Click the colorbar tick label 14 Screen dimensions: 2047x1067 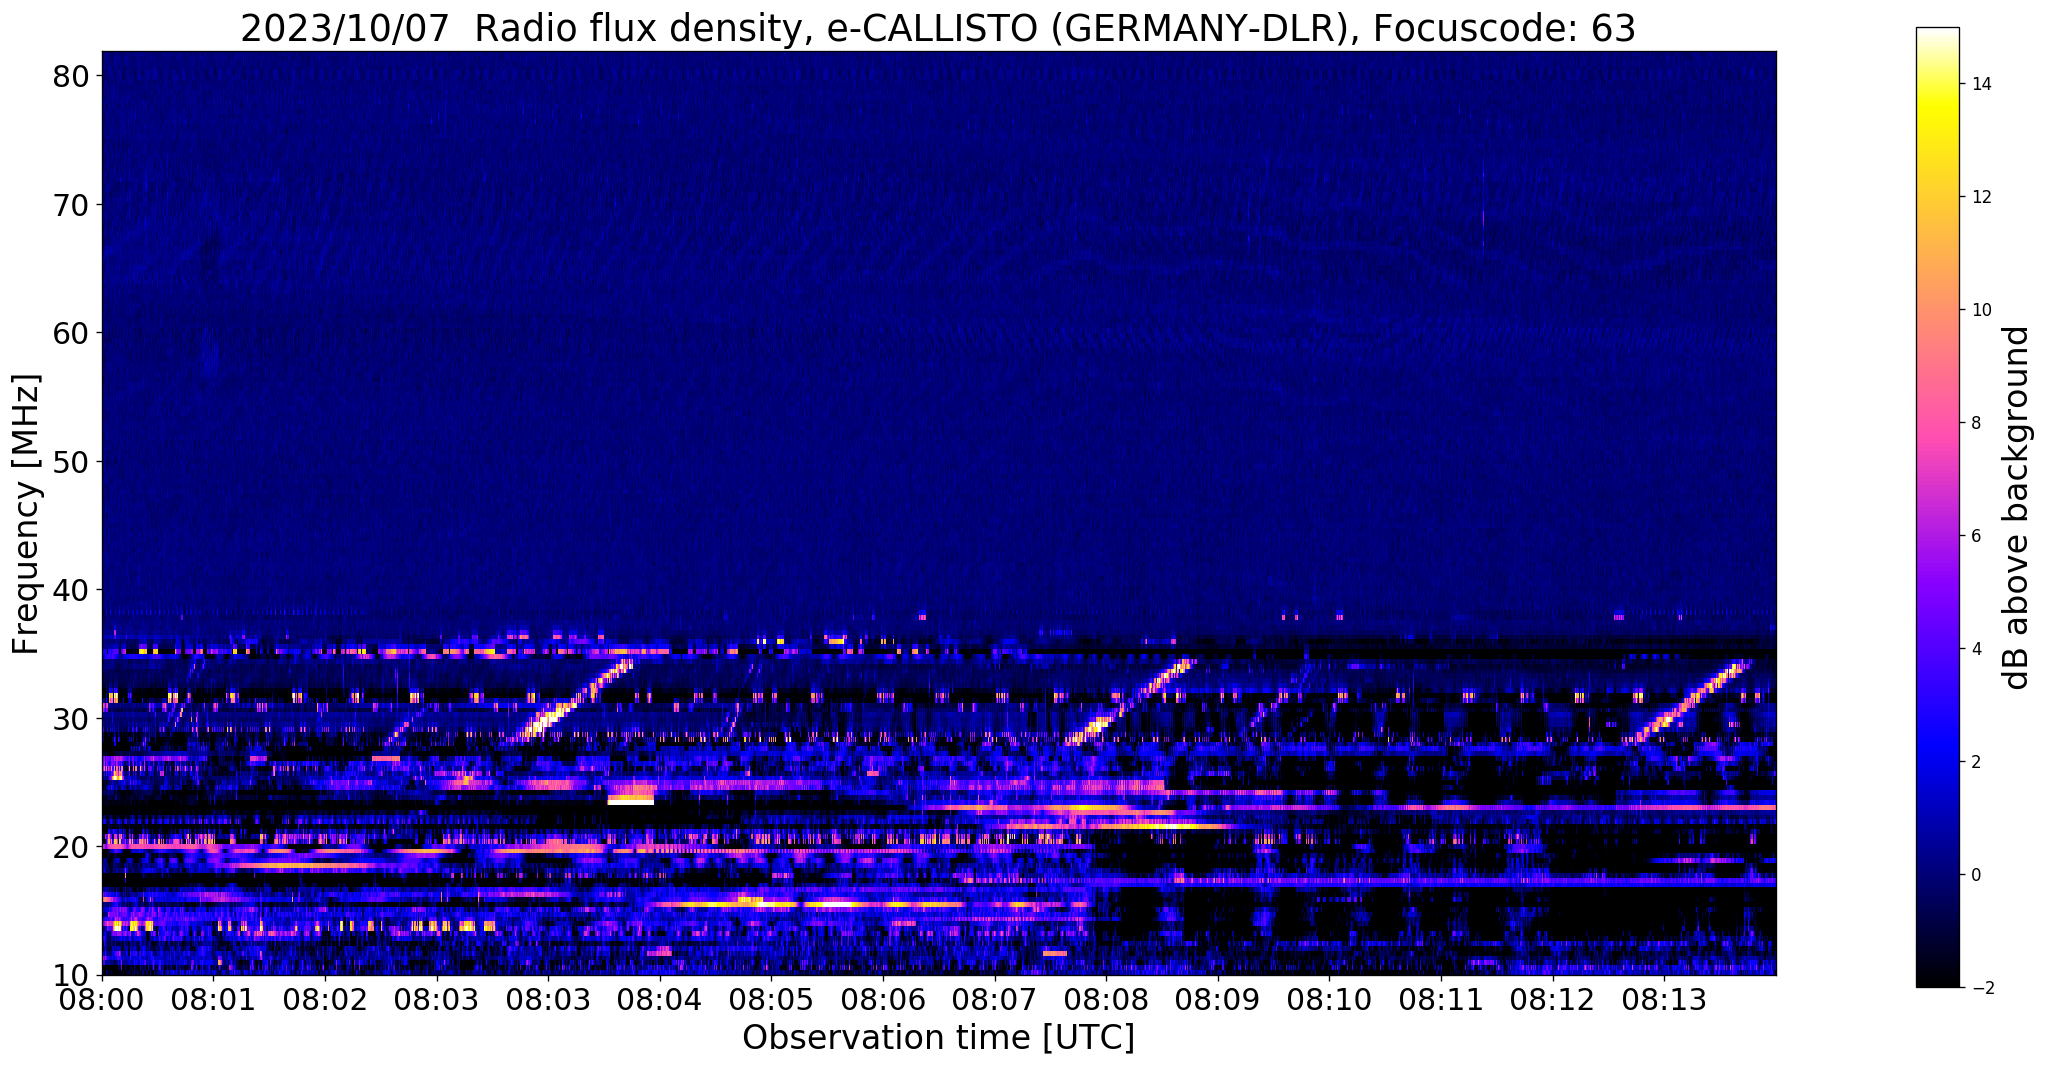point(1980,84)
